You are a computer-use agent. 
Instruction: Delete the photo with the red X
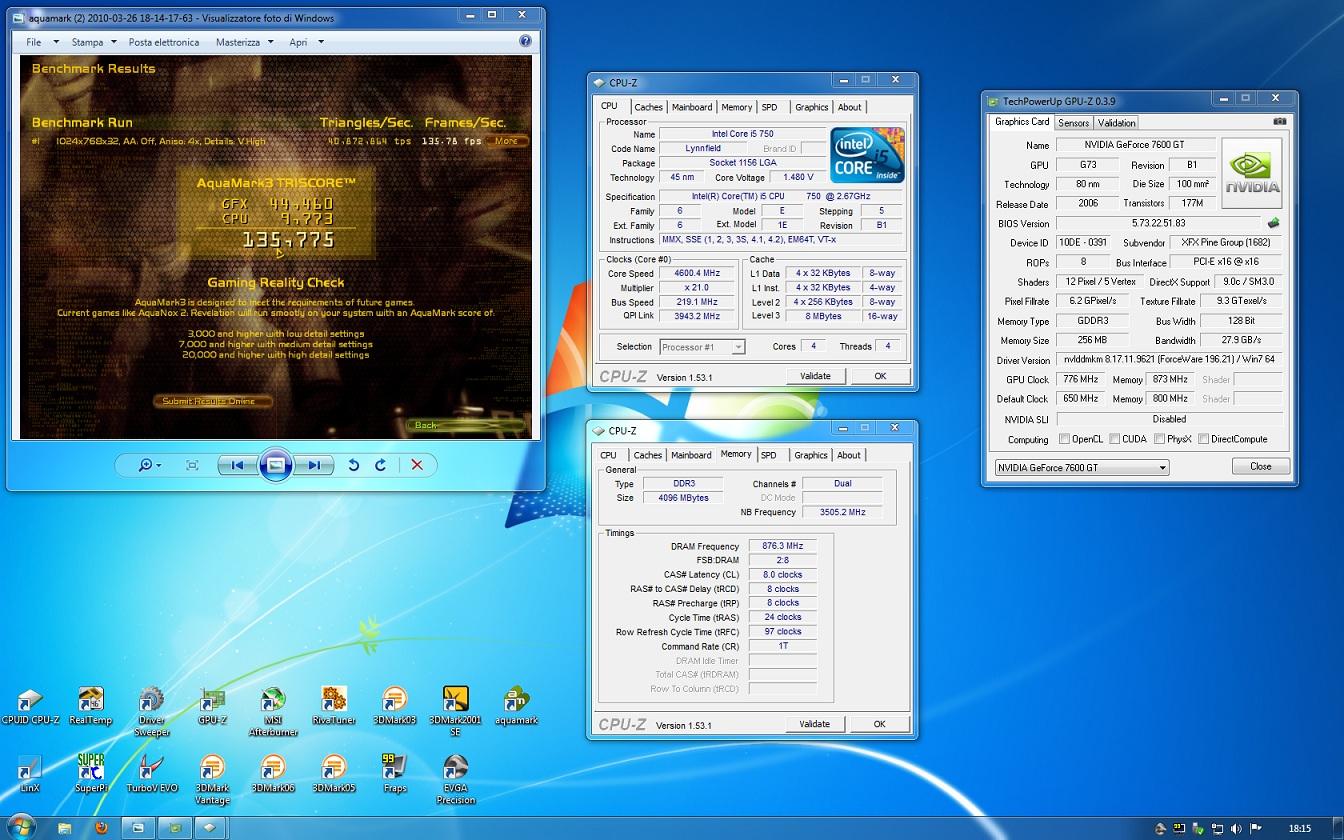pos(417,465)
